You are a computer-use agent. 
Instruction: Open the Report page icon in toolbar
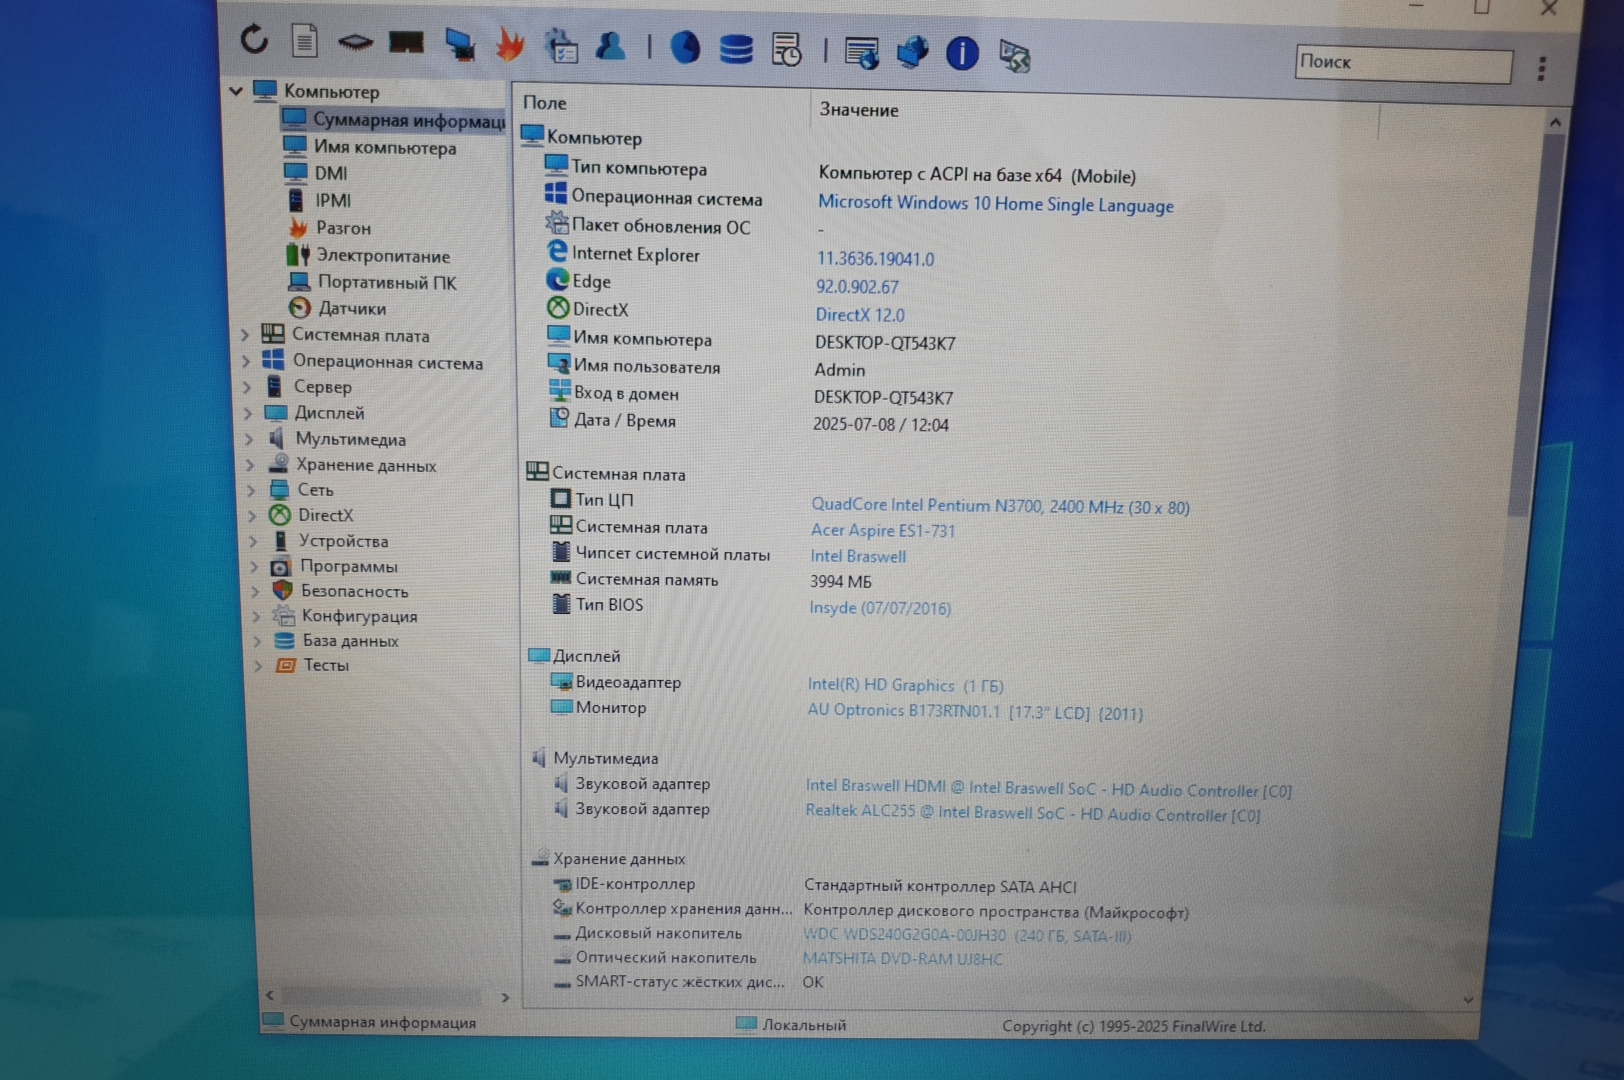pos(304,41)
